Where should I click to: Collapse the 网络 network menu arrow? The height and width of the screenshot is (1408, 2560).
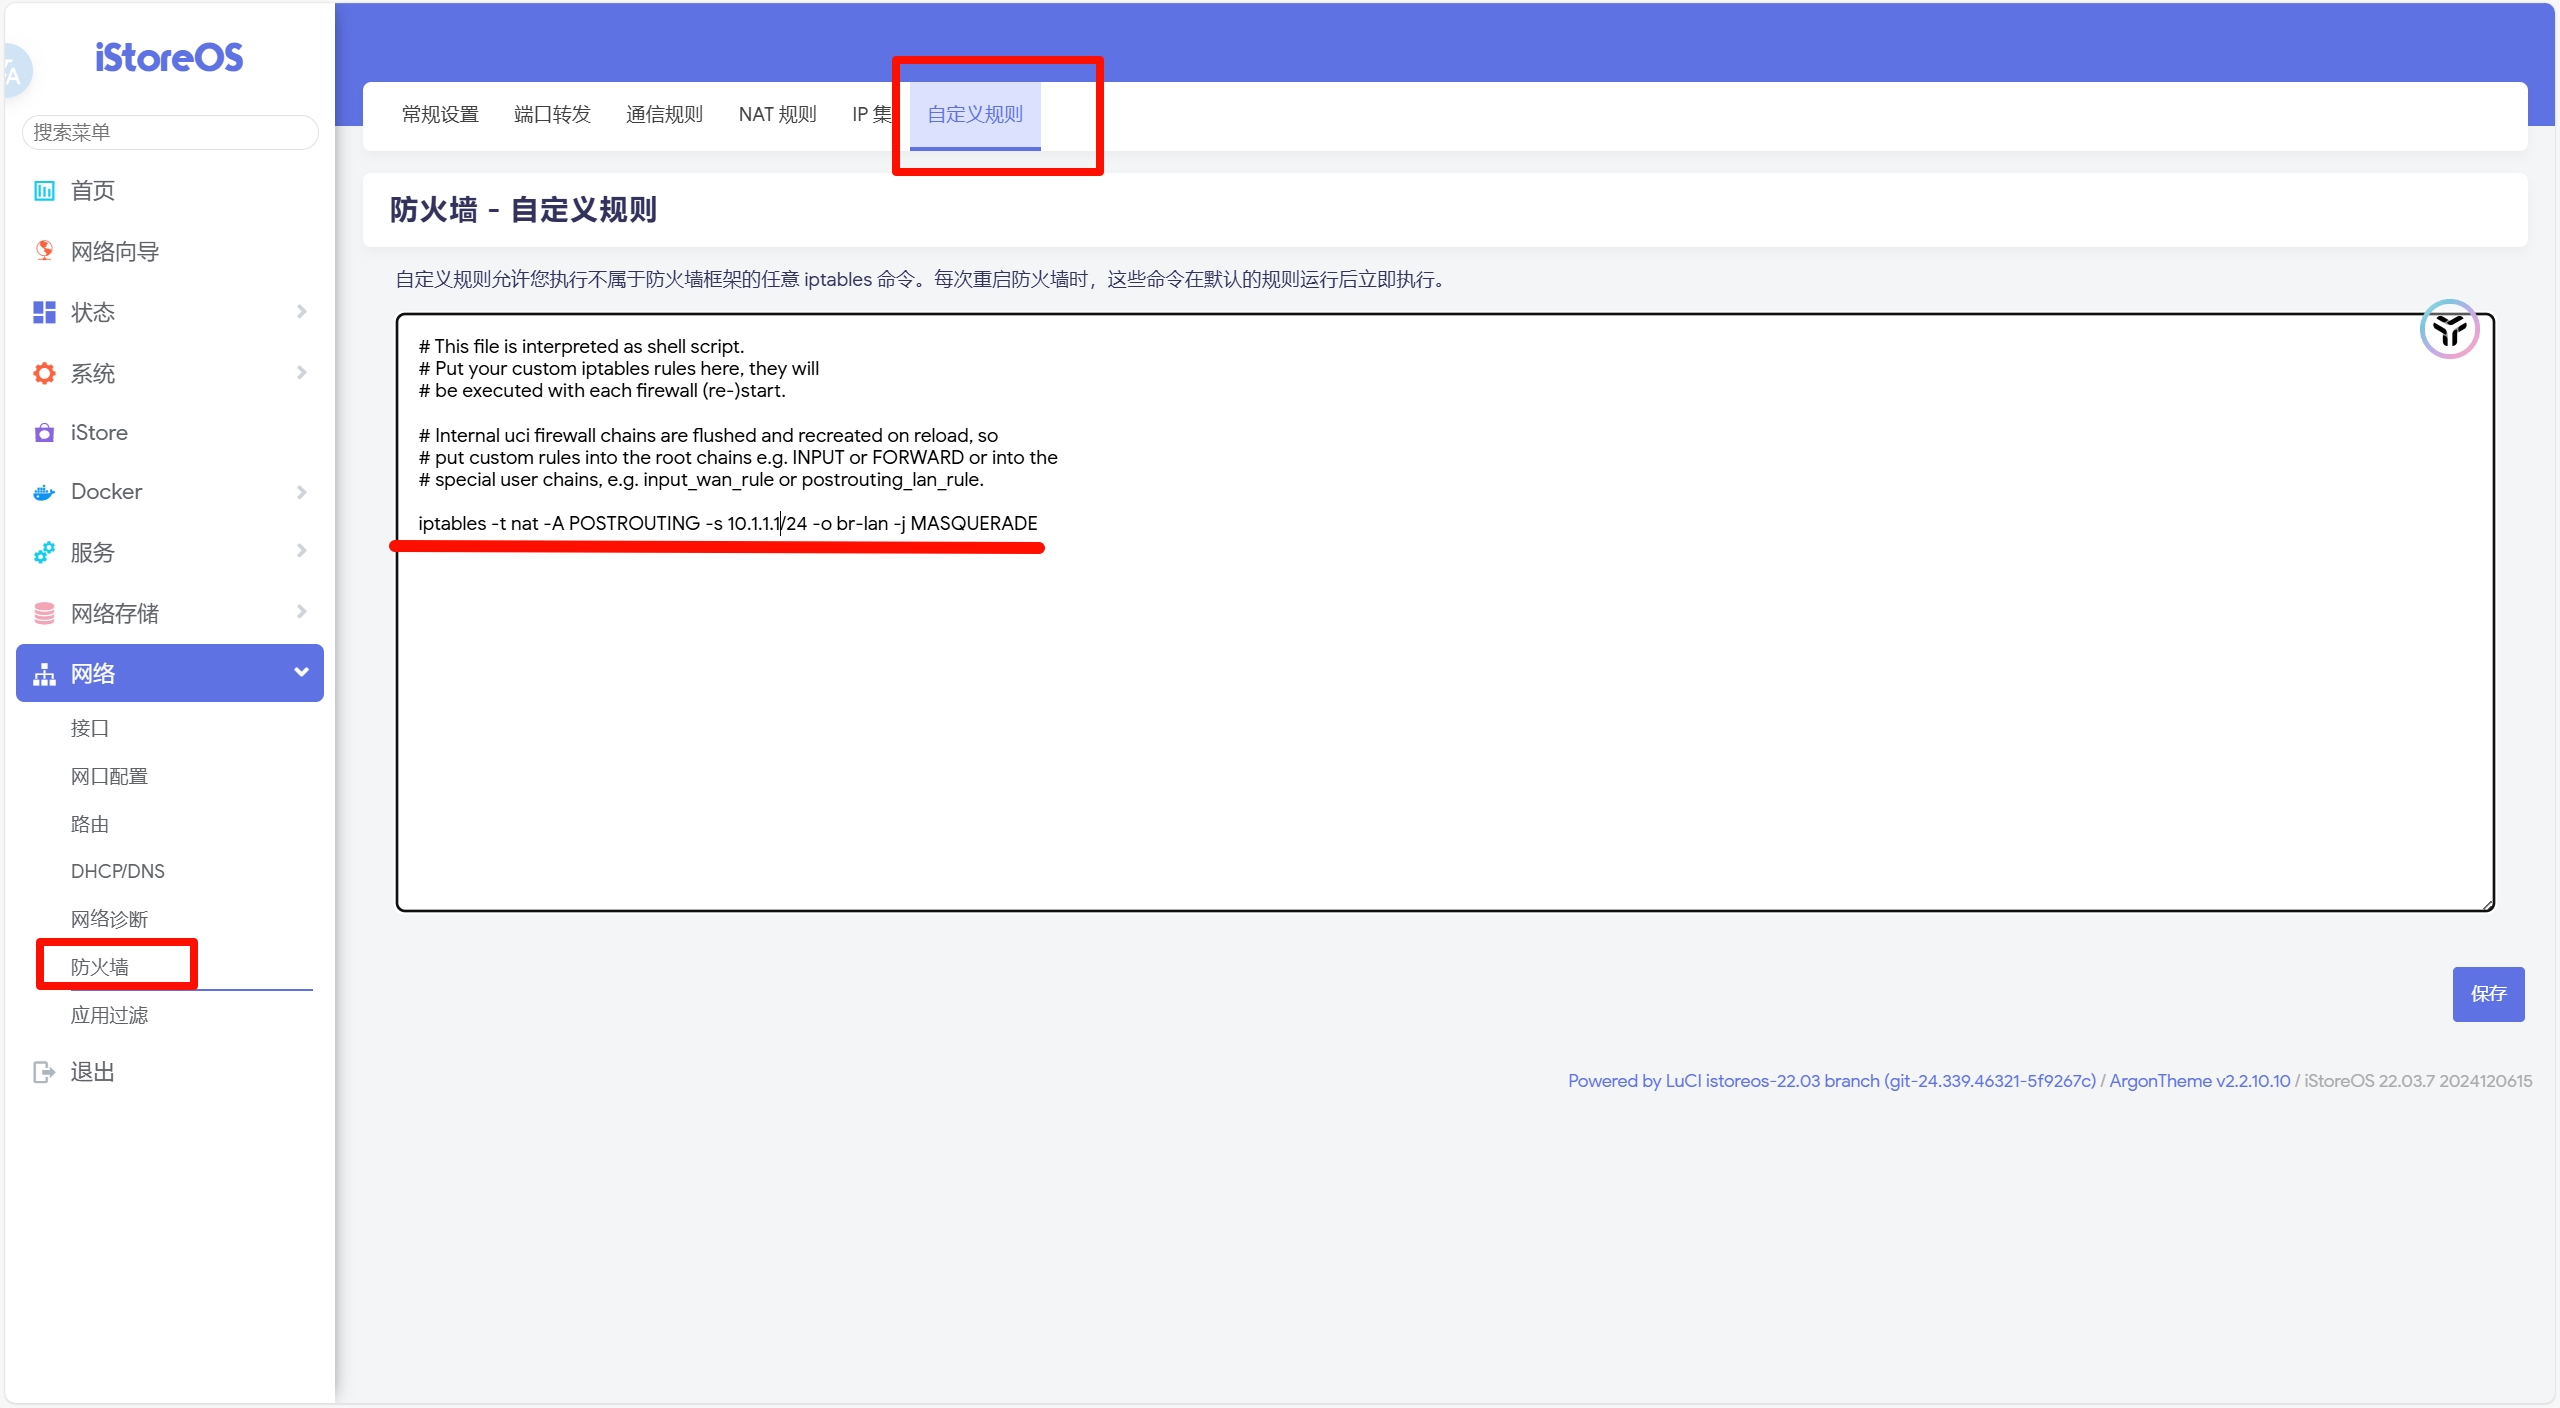click(301, 672)
